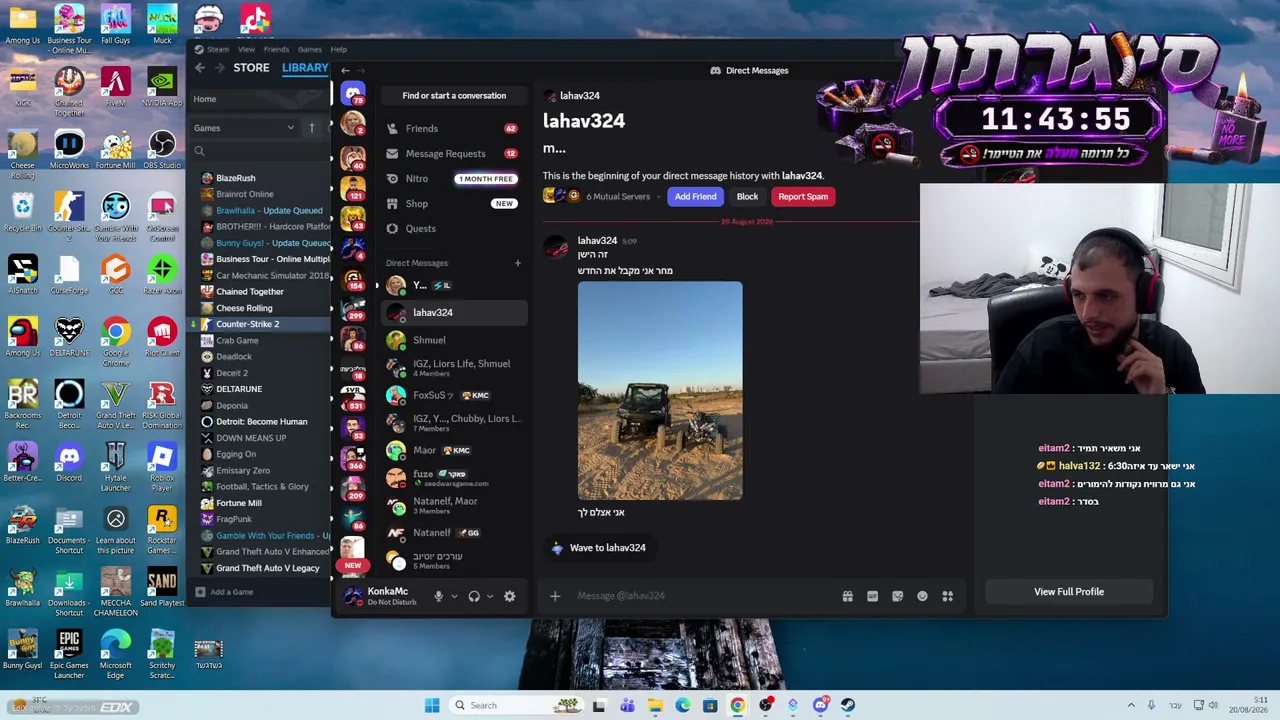The image size is (1280, 720).
Task: Open 6 Mutual Servers link
Action: pyautogui.click(x=618, y=197)
